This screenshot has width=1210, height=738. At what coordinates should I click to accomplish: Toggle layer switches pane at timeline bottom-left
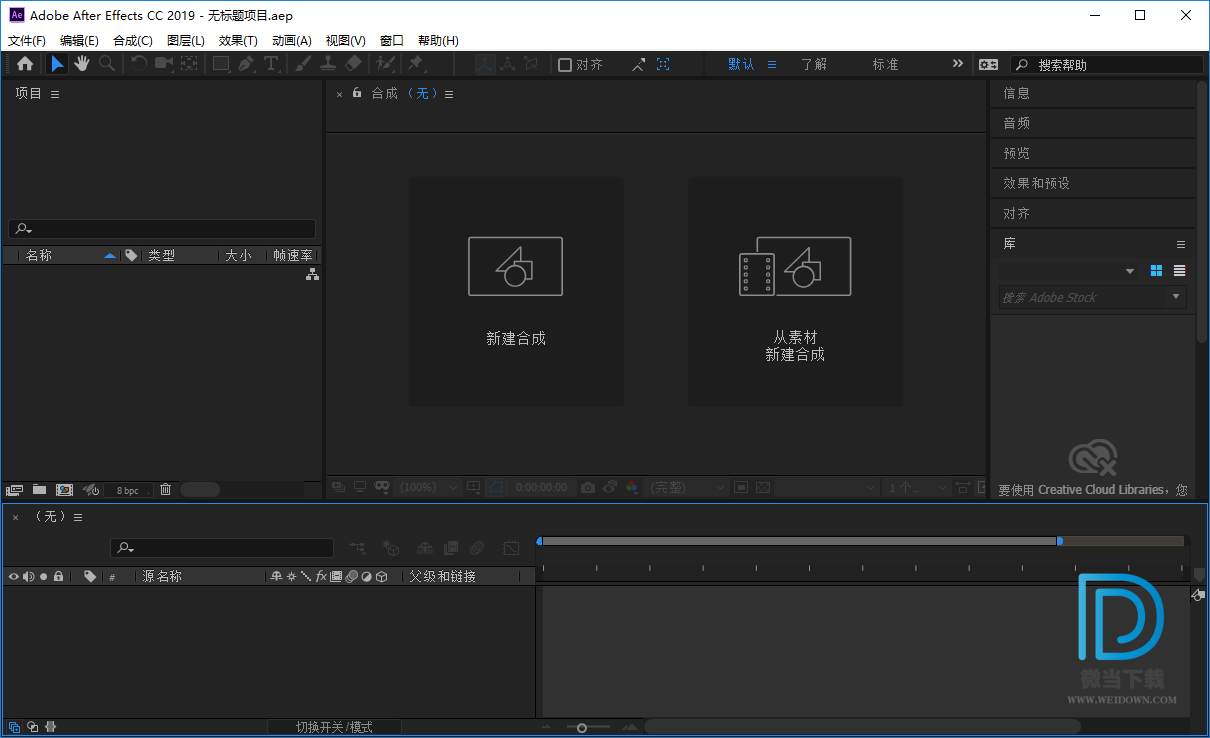(x=14, y=727)
